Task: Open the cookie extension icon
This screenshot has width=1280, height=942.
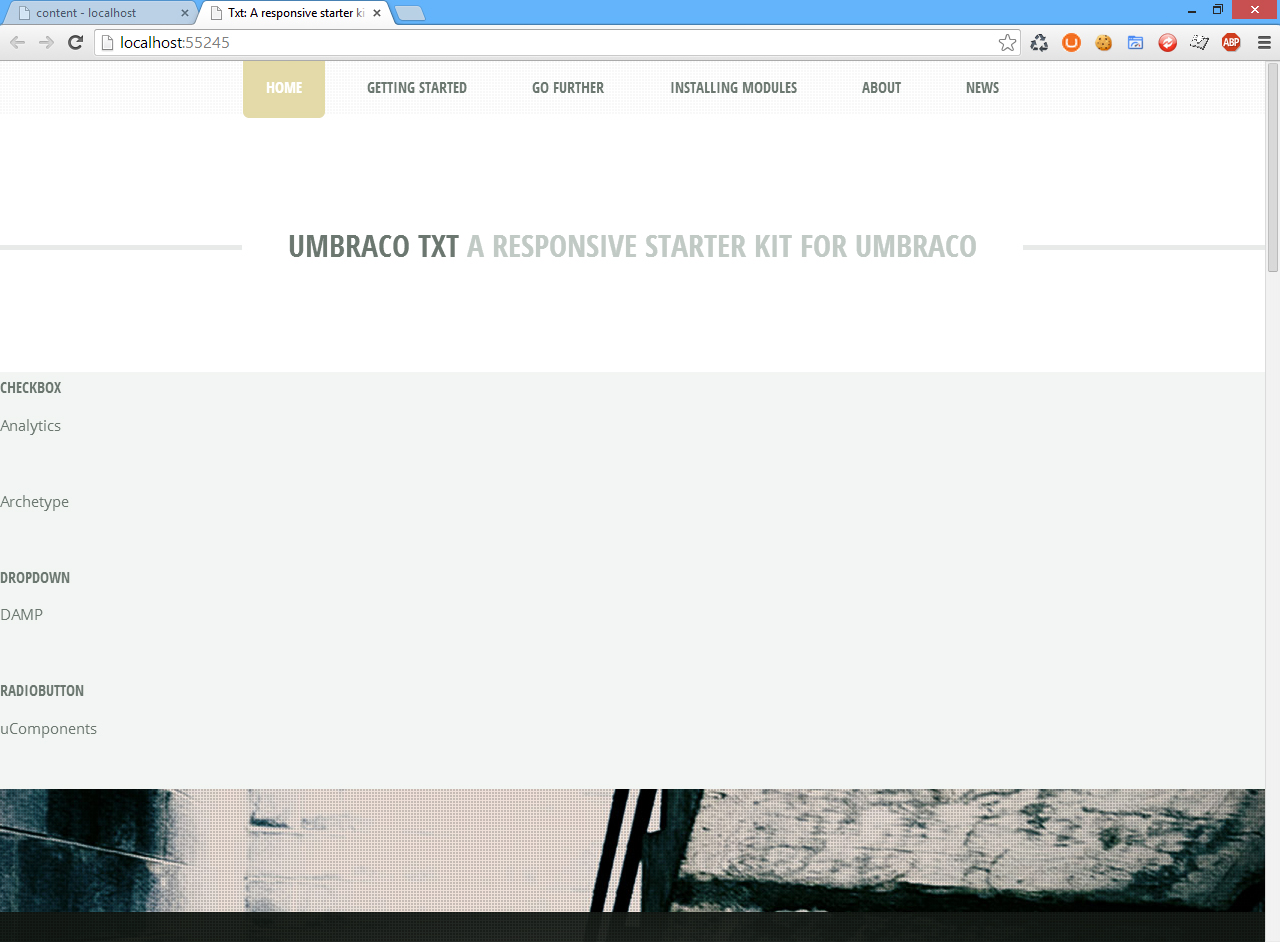Action: (x=1103, y=42)
